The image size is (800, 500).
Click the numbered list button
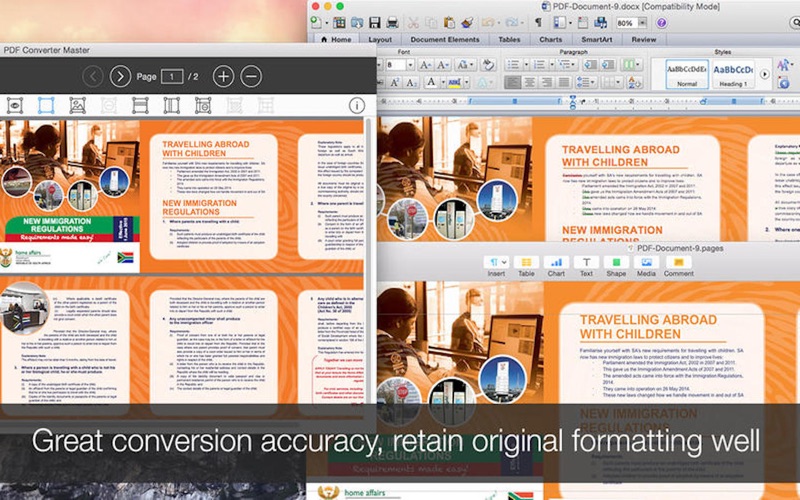point(541,65)
